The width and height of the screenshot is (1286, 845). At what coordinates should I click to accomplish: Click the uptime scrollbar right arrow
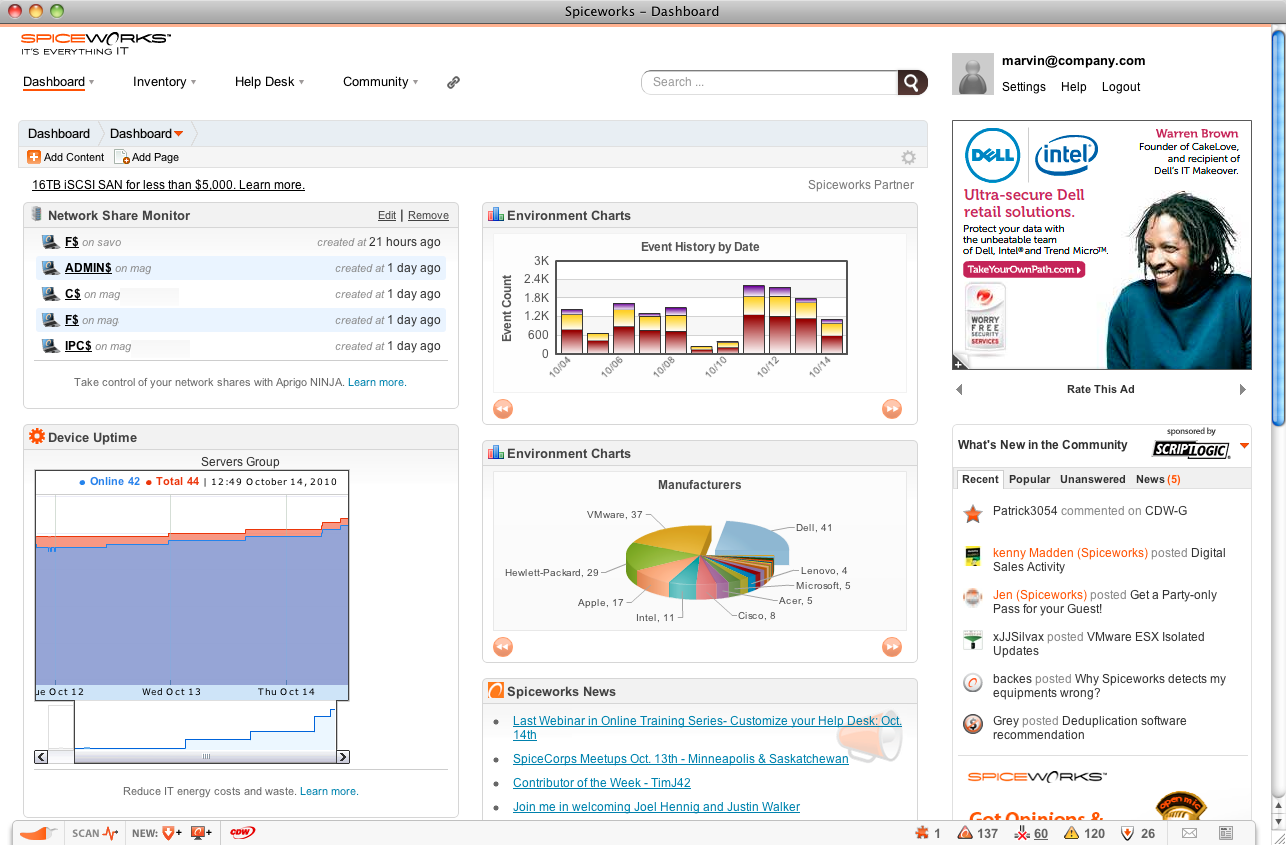(343, 757)
